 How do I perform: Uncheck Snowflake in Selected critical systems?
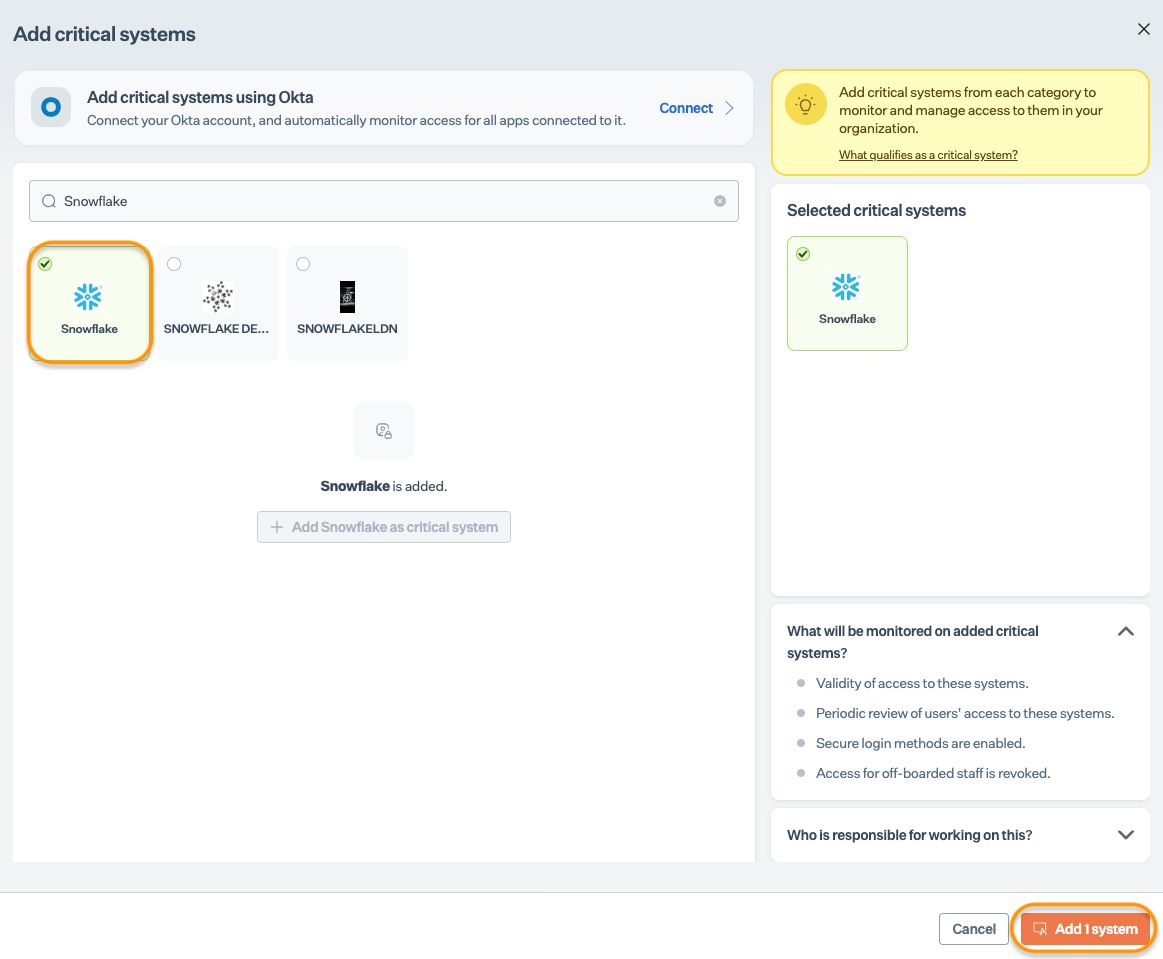click(x=803, y=254)
